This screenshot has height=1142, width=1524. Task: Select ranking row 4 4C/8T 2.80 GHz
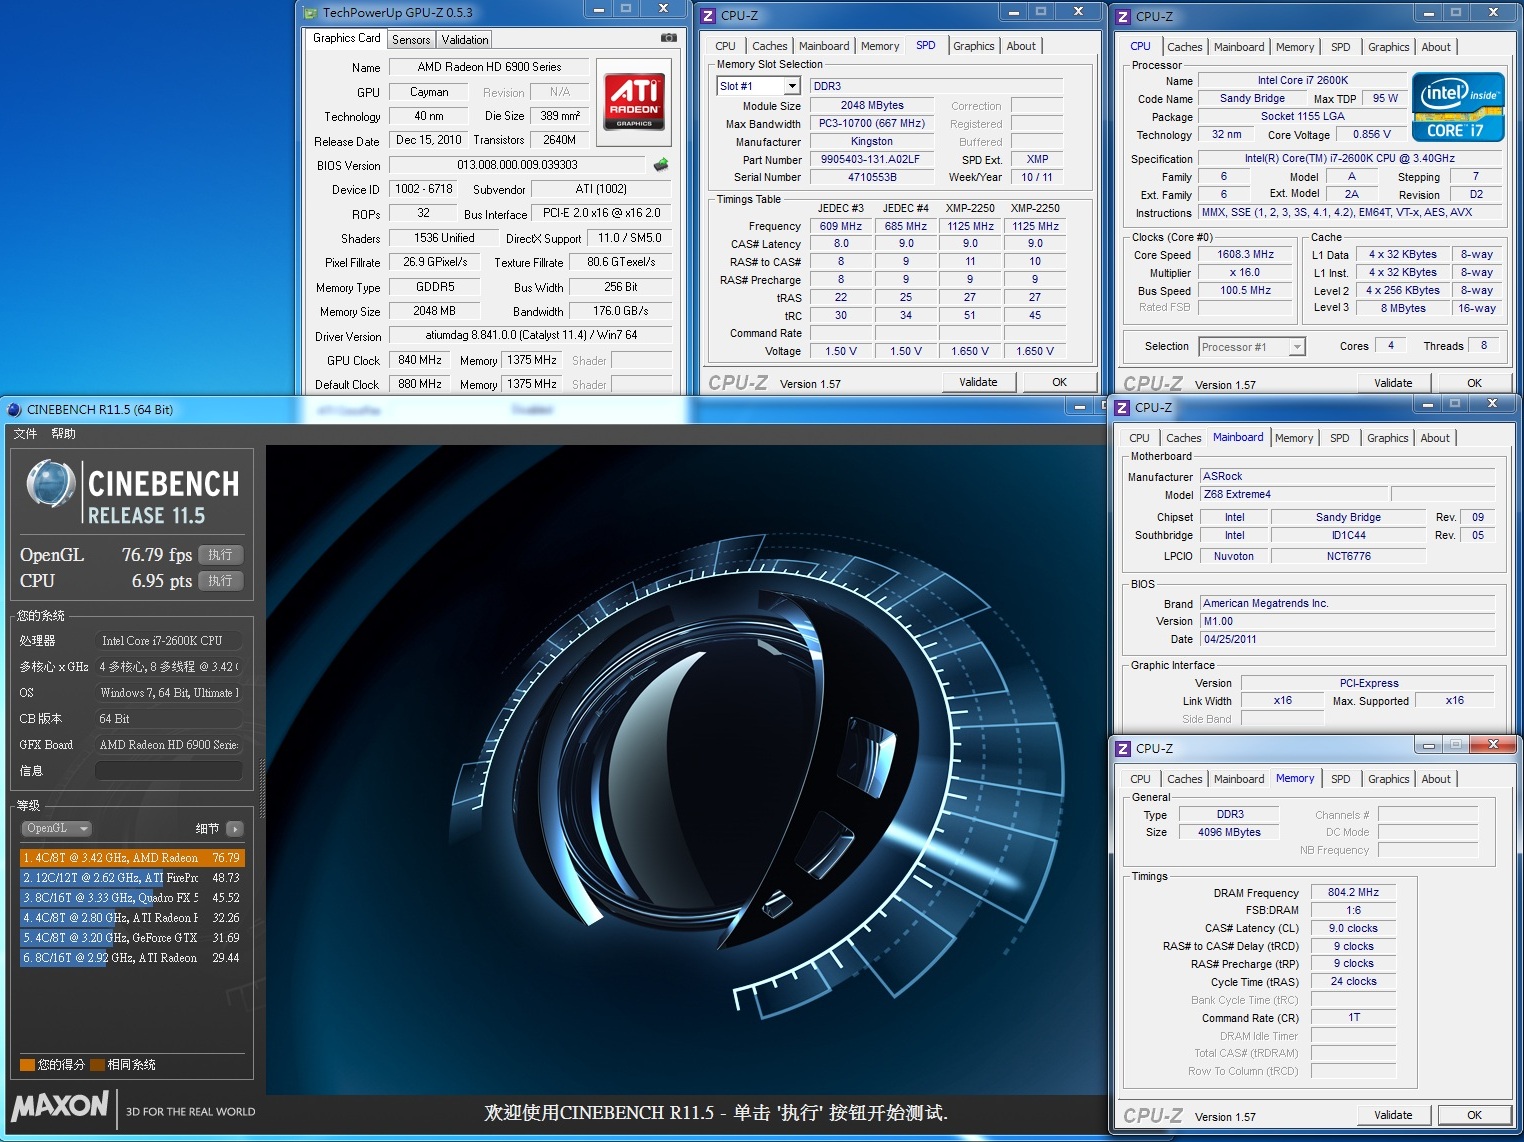132,918
